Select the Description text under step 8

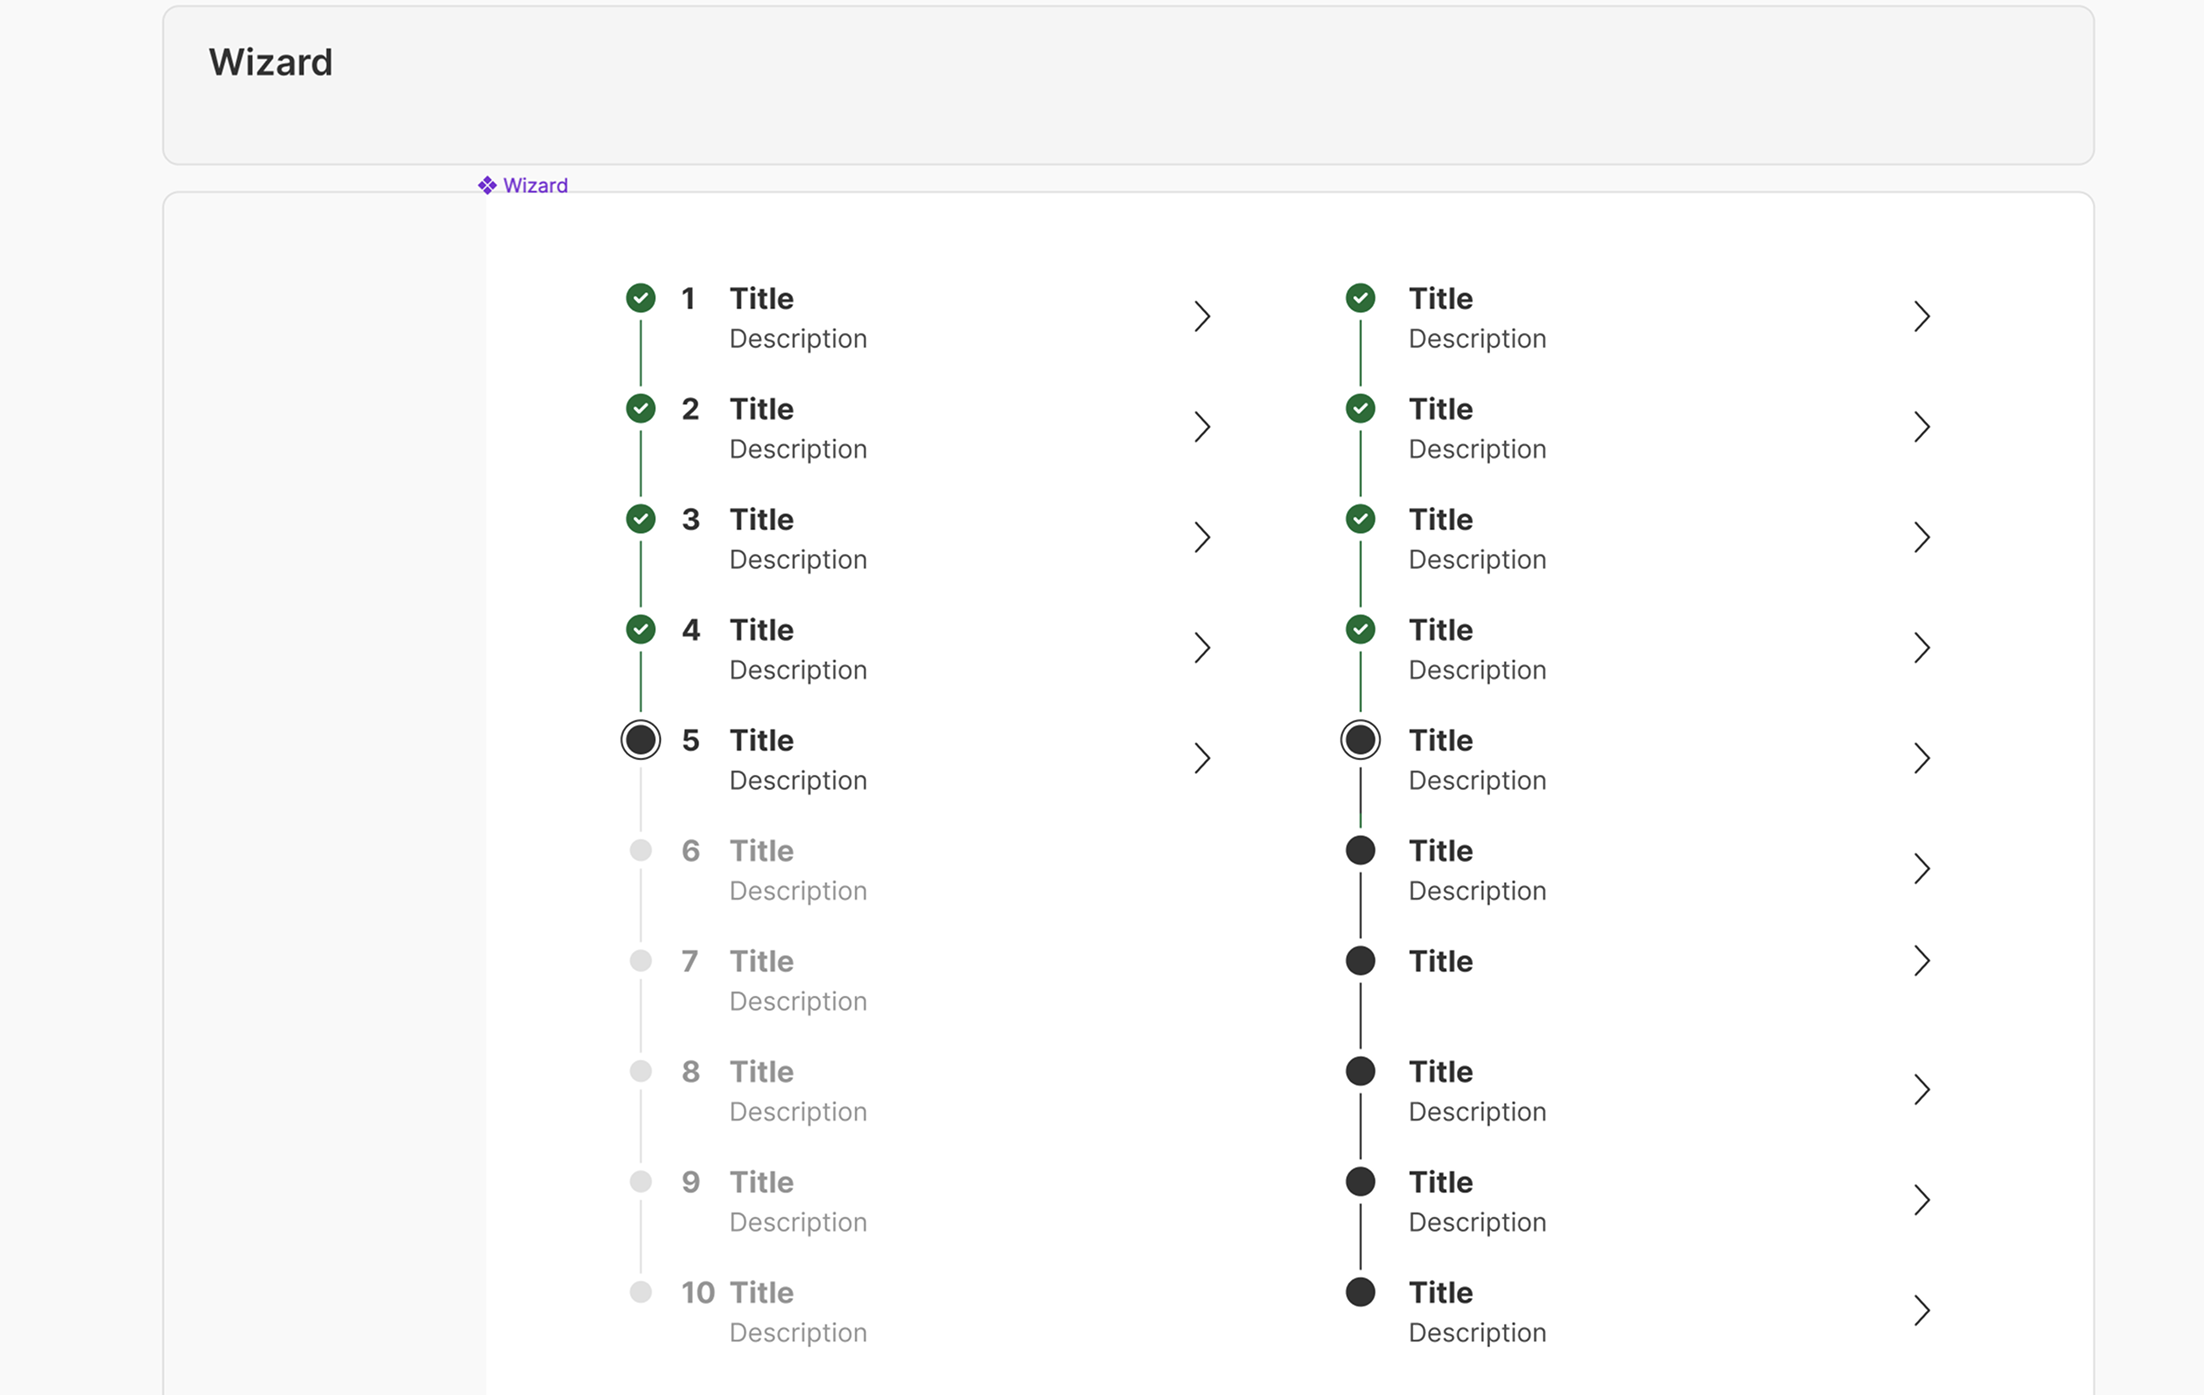(797, 1111)
